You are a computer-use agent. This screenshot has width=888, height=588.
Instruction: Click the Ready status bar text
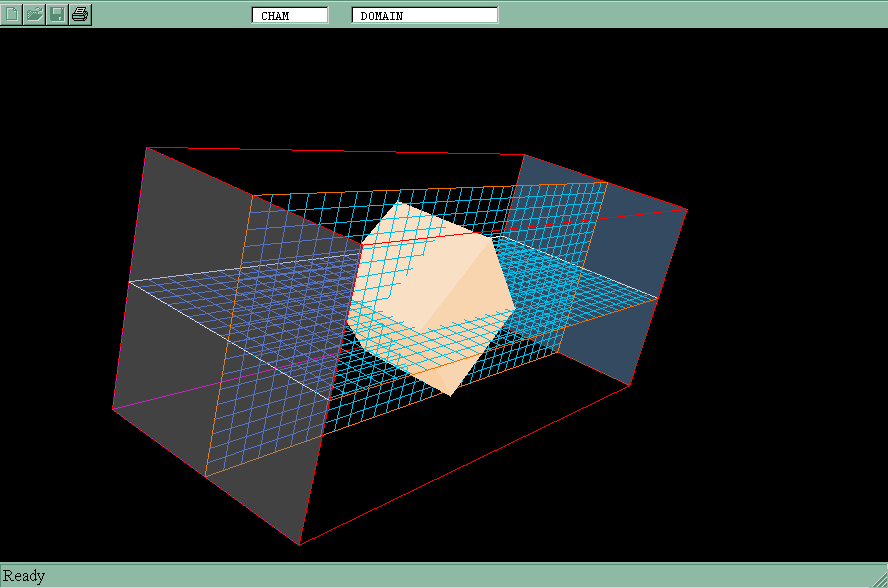pos(24,576)
